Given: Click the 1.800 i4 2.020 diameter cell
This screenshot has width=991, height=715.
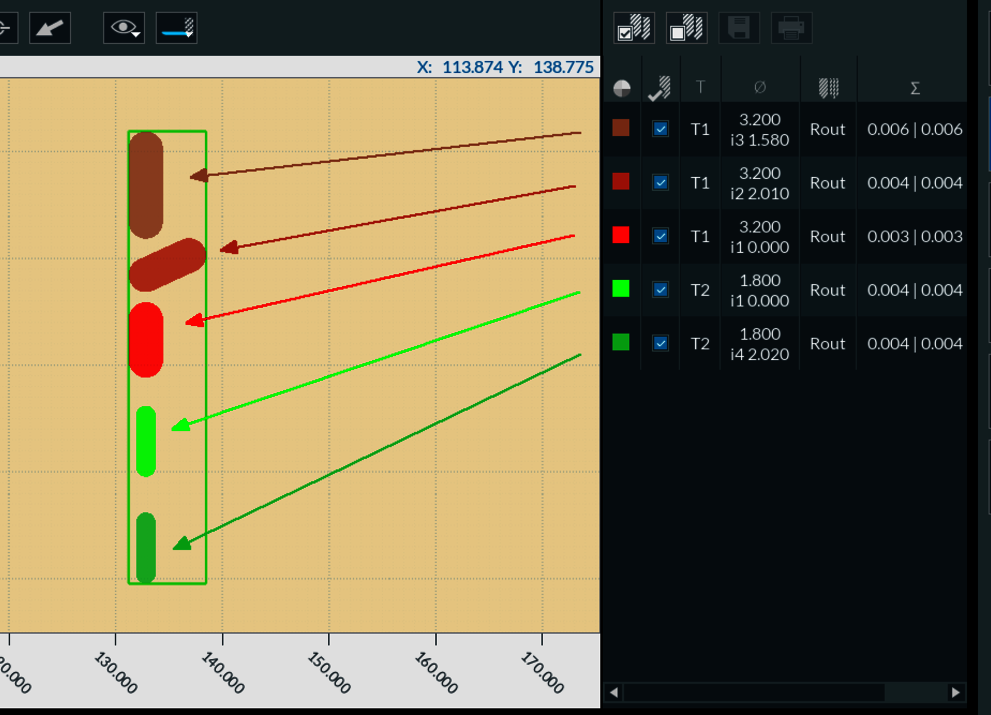Looking at the screenshot, I should click(760, 344).
